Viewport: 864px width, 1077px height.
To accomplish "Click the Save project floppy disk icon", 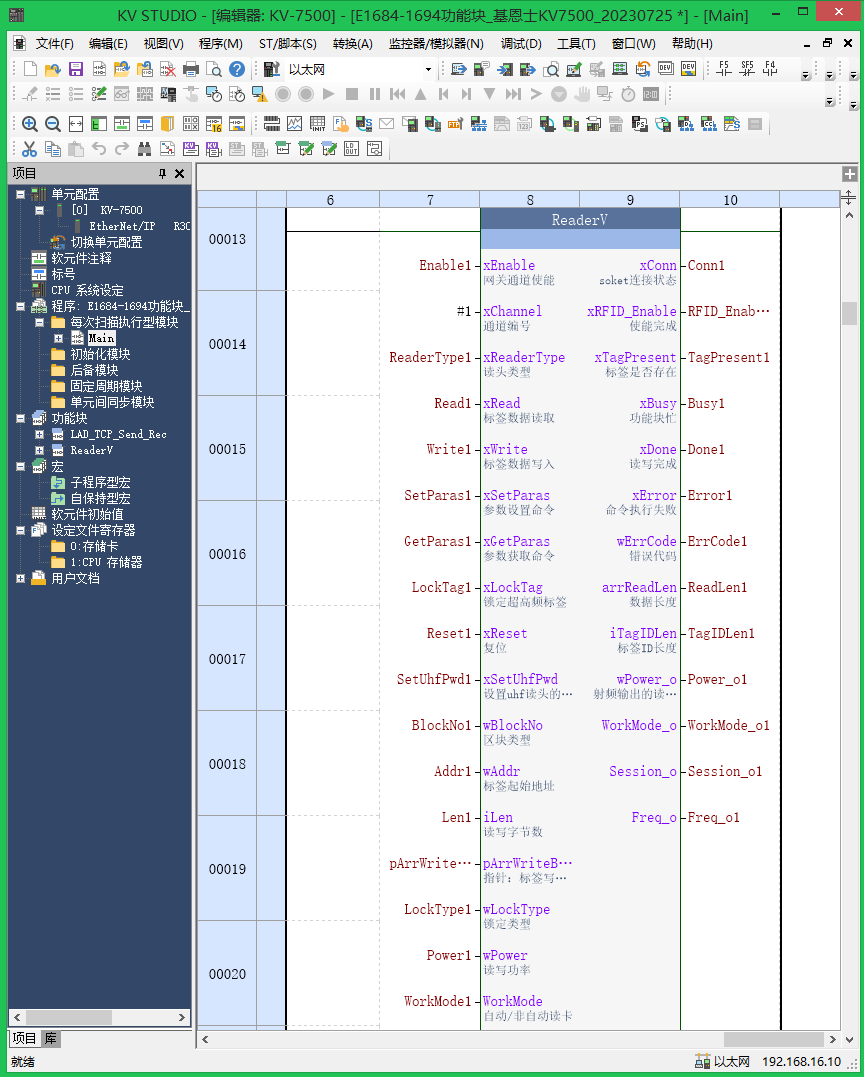I will pos(76,69).
